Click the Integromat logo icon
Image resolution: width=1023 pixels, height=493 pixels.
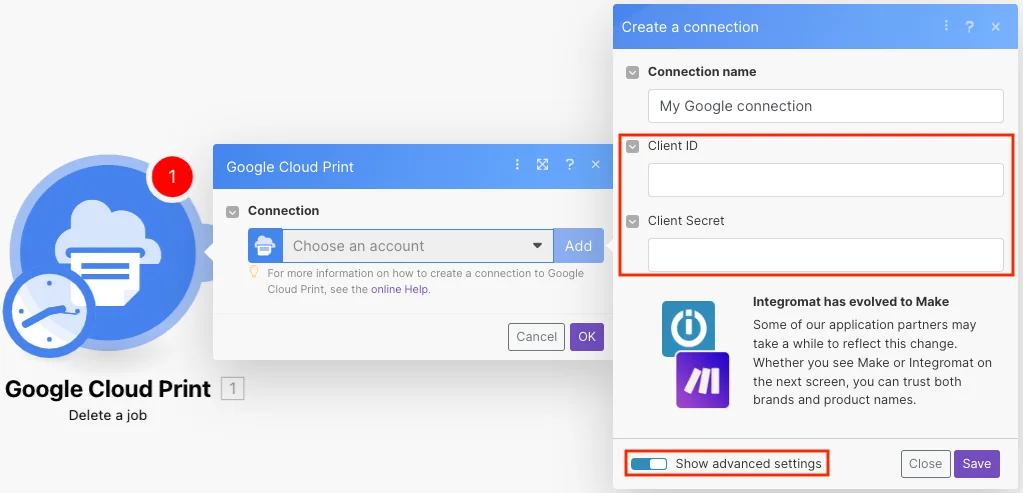688,327
